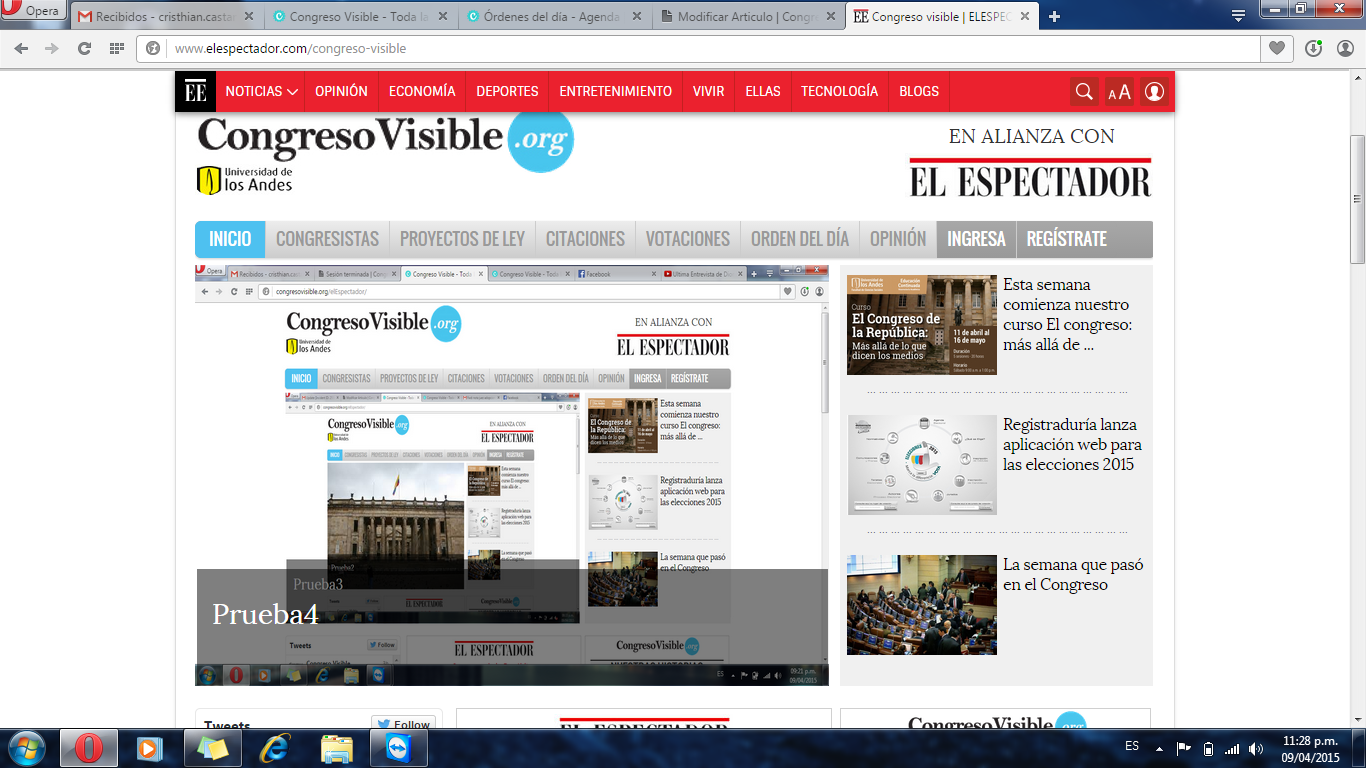The width and height of the screenshot is (1366, 768).
Task: Click the Universidad de los Andes logo
Action: coord(245,180)
